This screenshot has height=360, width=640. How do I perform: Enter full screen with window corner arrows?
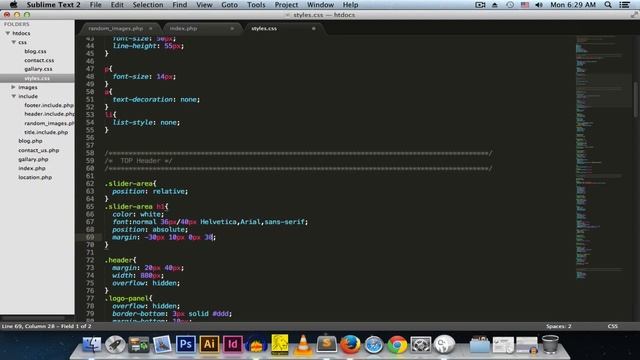point(633,15)
